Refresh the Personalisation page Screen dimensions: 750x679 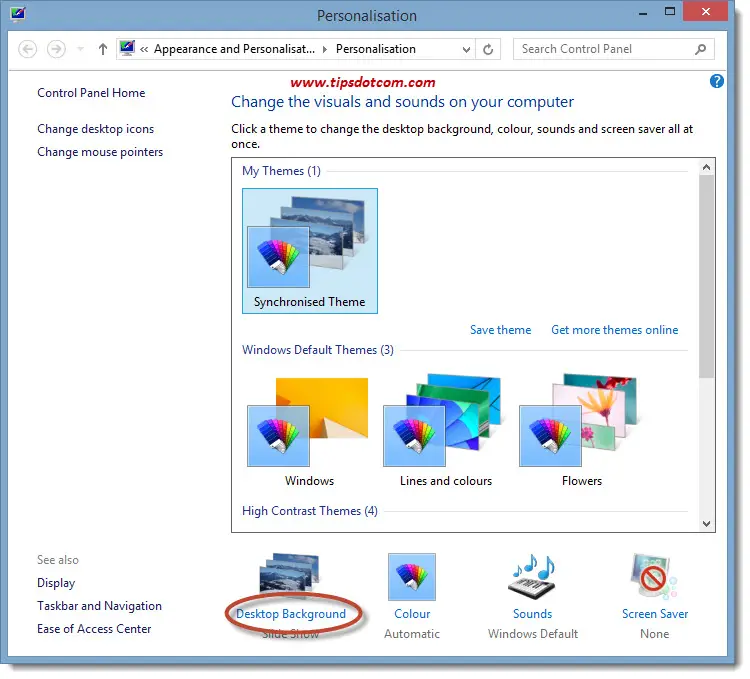[488, 49]
